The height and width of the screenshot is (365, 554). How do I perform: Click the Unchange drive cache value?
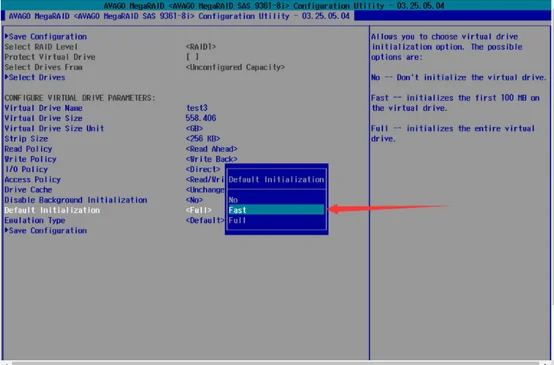click(x=205, y=190)
